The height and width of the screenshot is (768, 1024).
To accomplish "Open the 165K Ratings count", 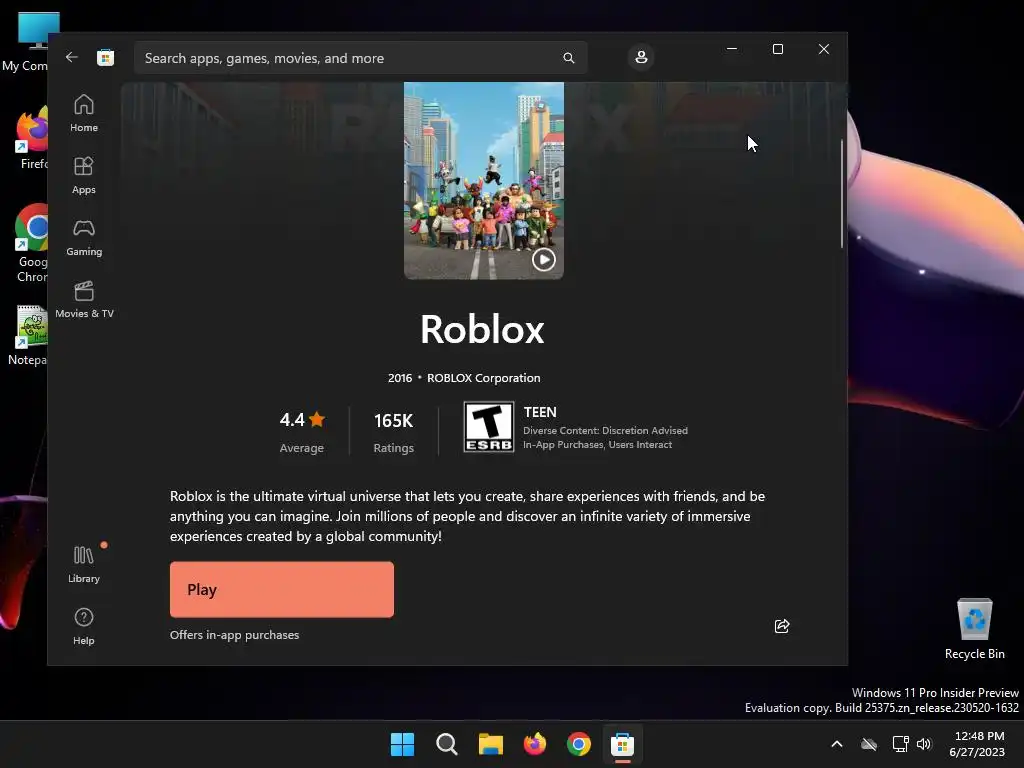I will coord(393,431).
